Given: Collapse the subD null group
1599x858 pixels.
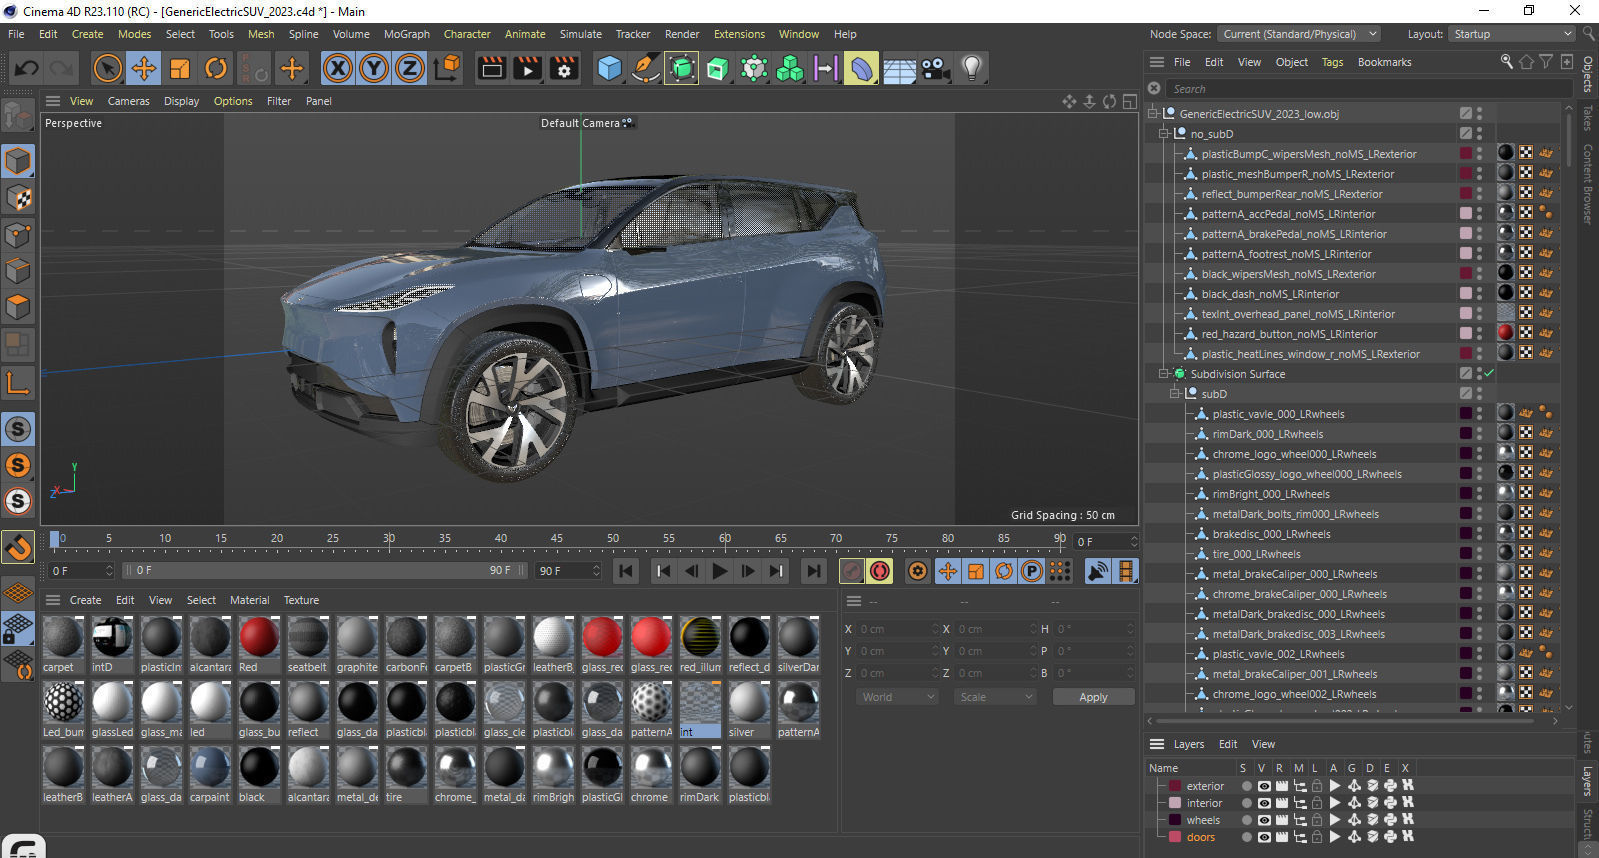Looking at the screenshot, I should (x=1175, y=393).
